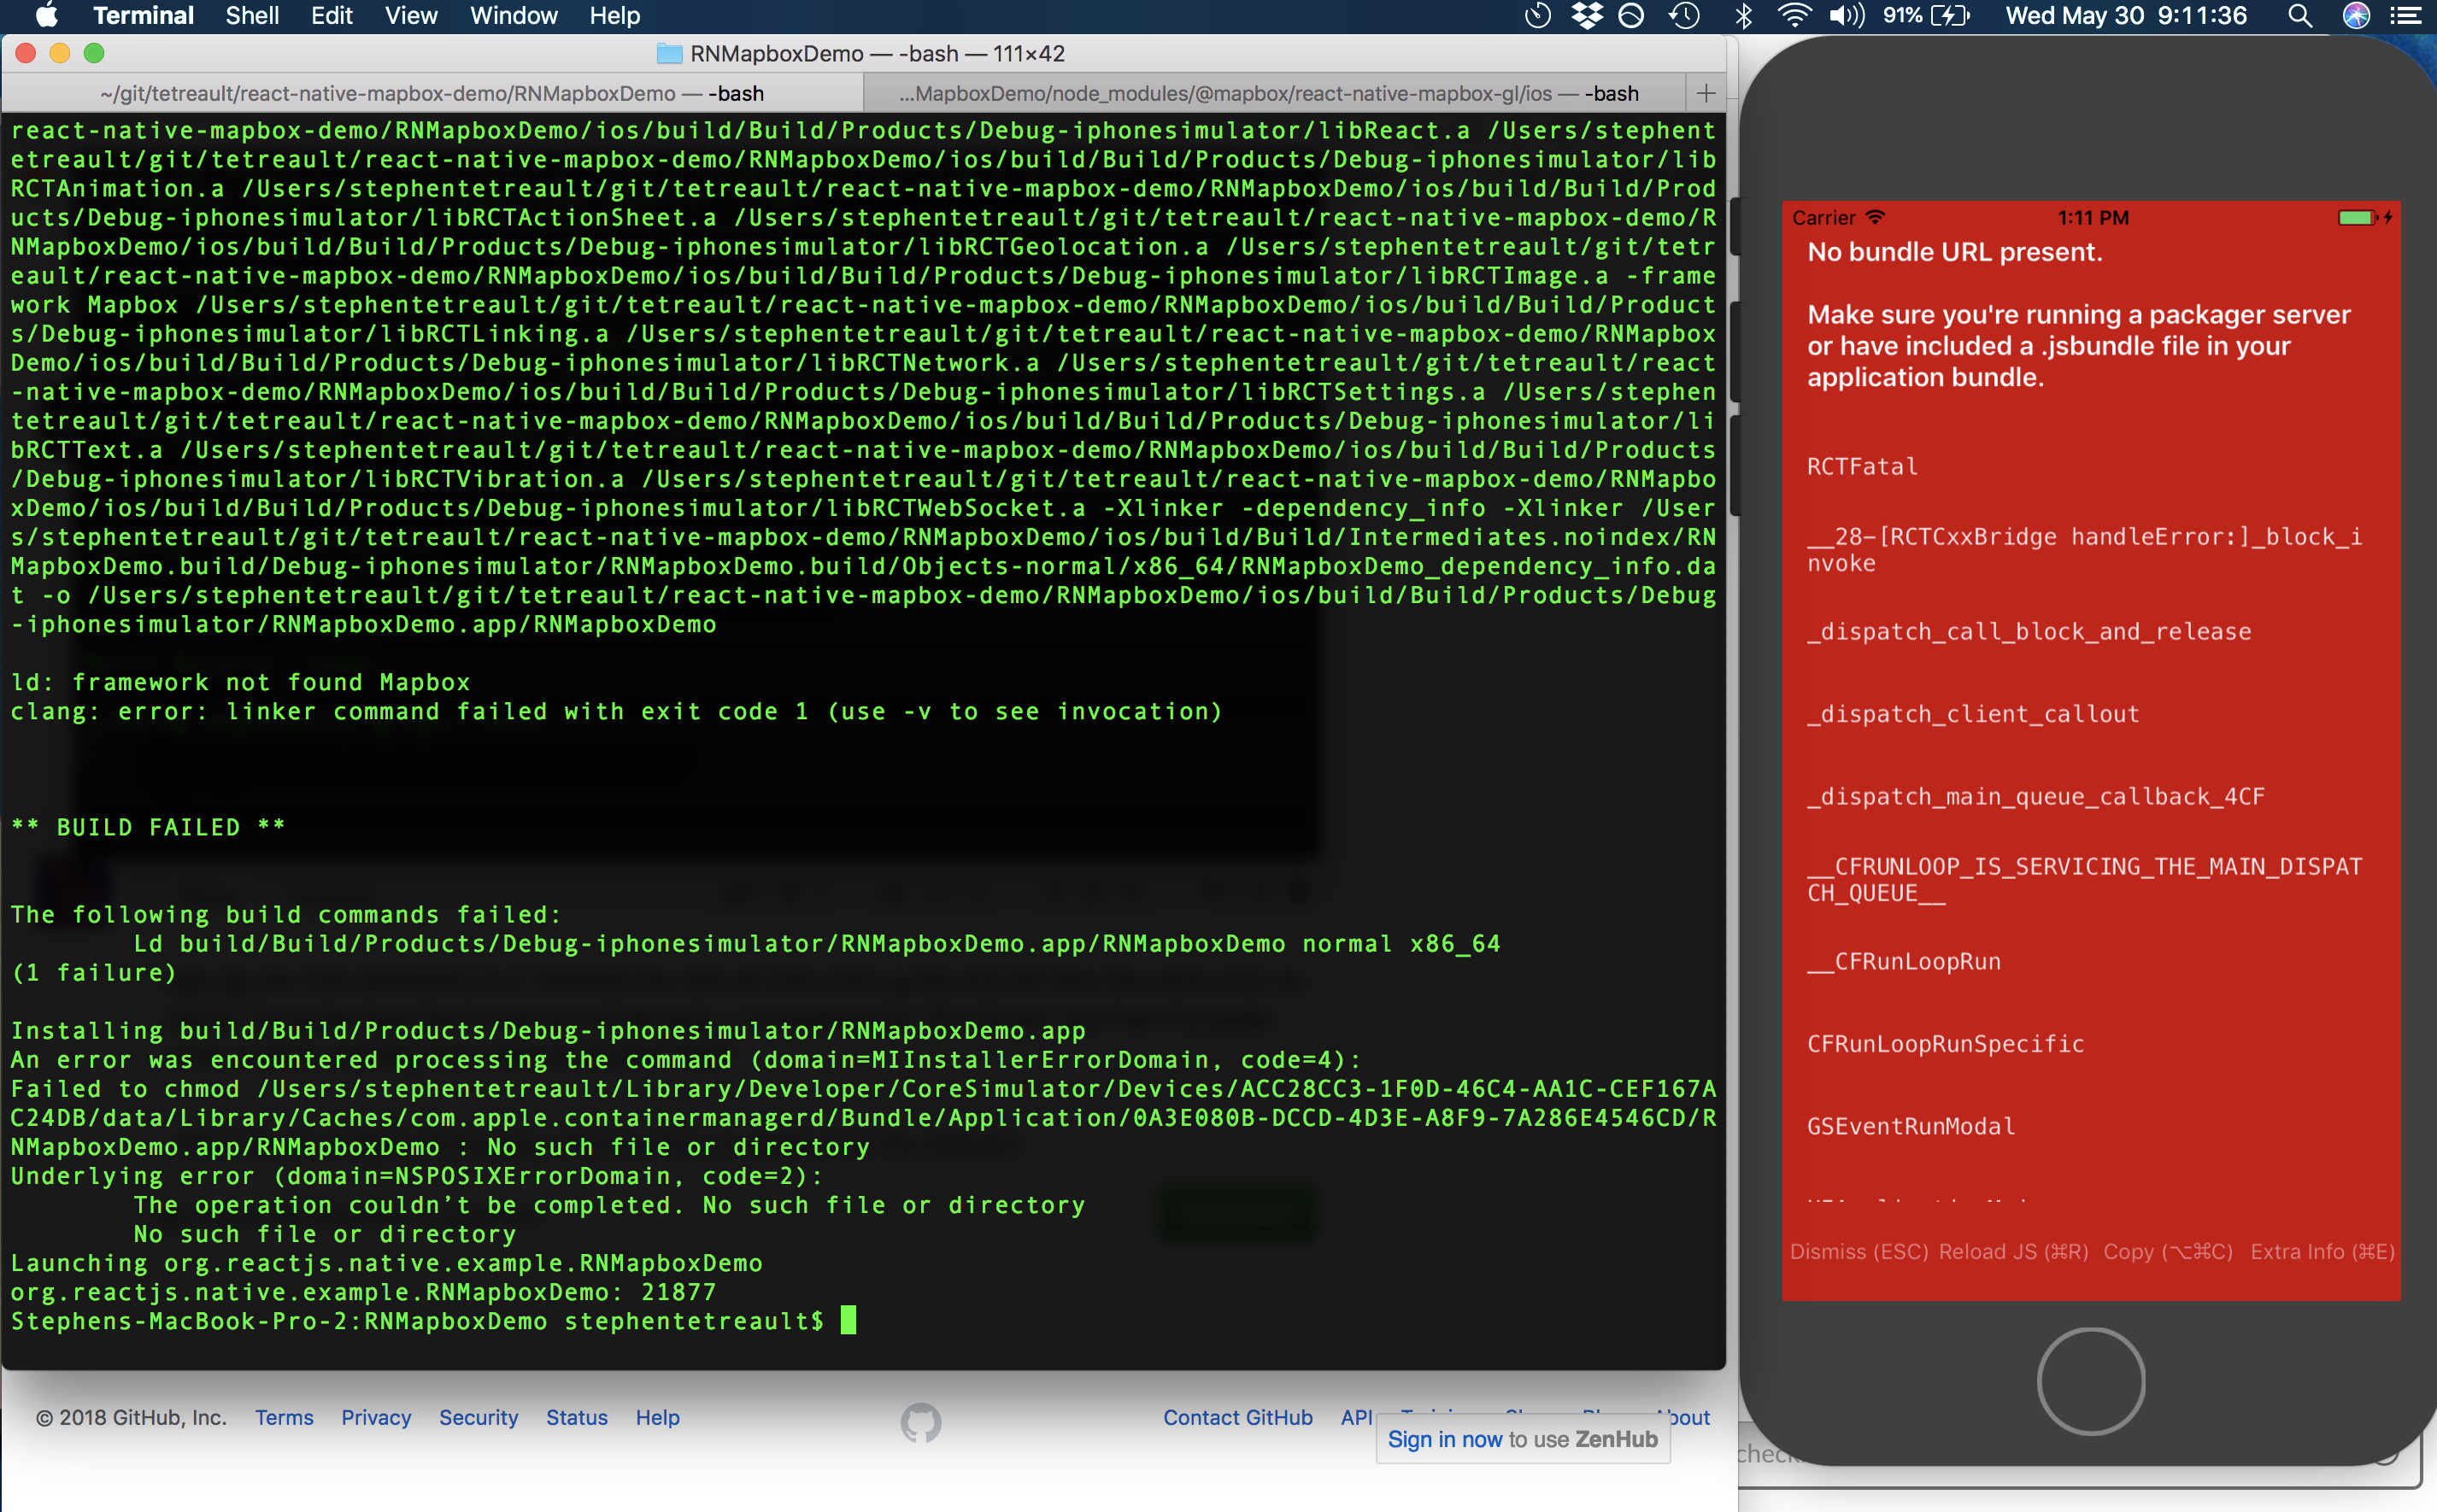Open the Shell menu

point(252,15)
